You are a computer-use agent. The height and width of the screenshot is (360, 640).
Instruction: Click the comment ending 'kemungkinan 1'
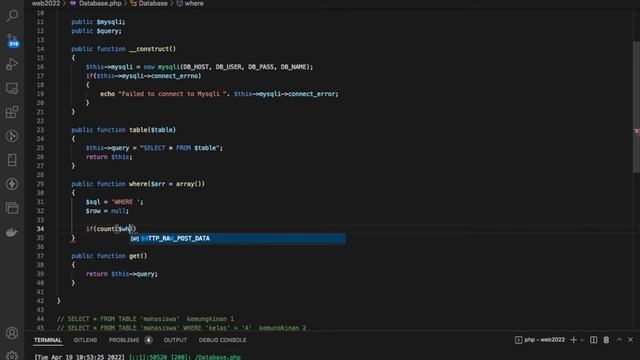(145, 319)
